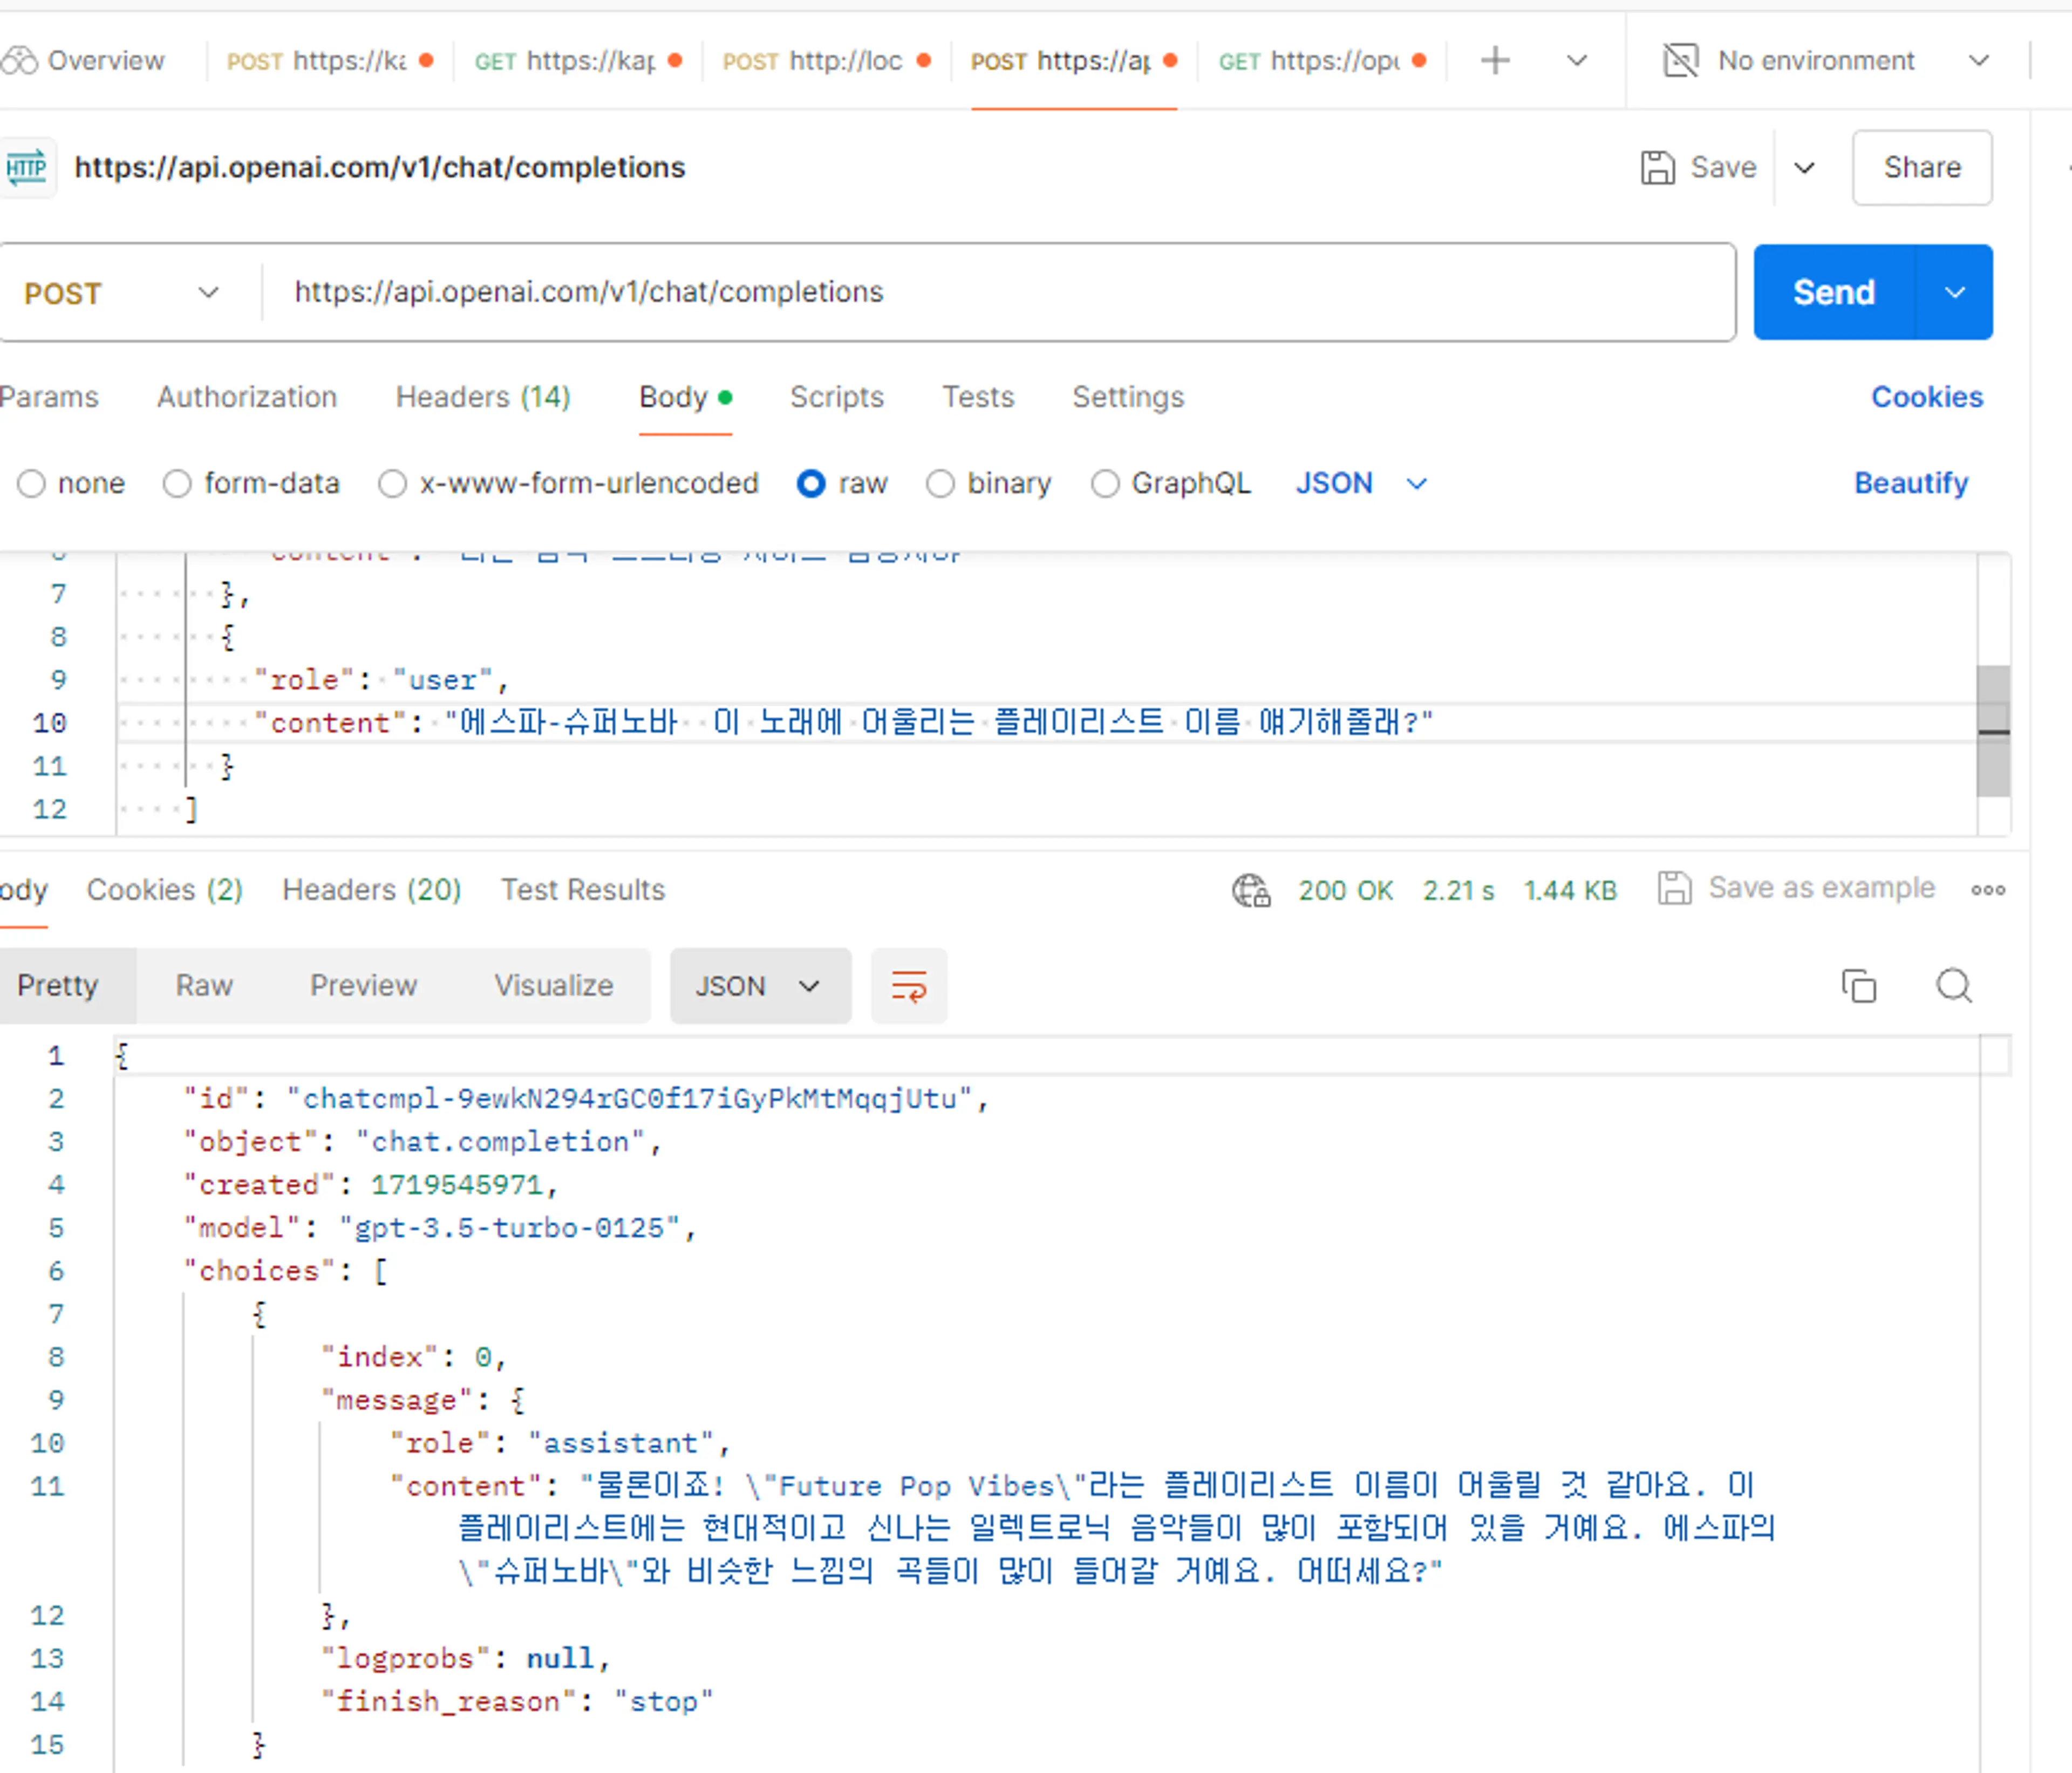The image size is (2072, 1773).
Task: Open a new request tab with plus icon
Action: click(1495, 61)
